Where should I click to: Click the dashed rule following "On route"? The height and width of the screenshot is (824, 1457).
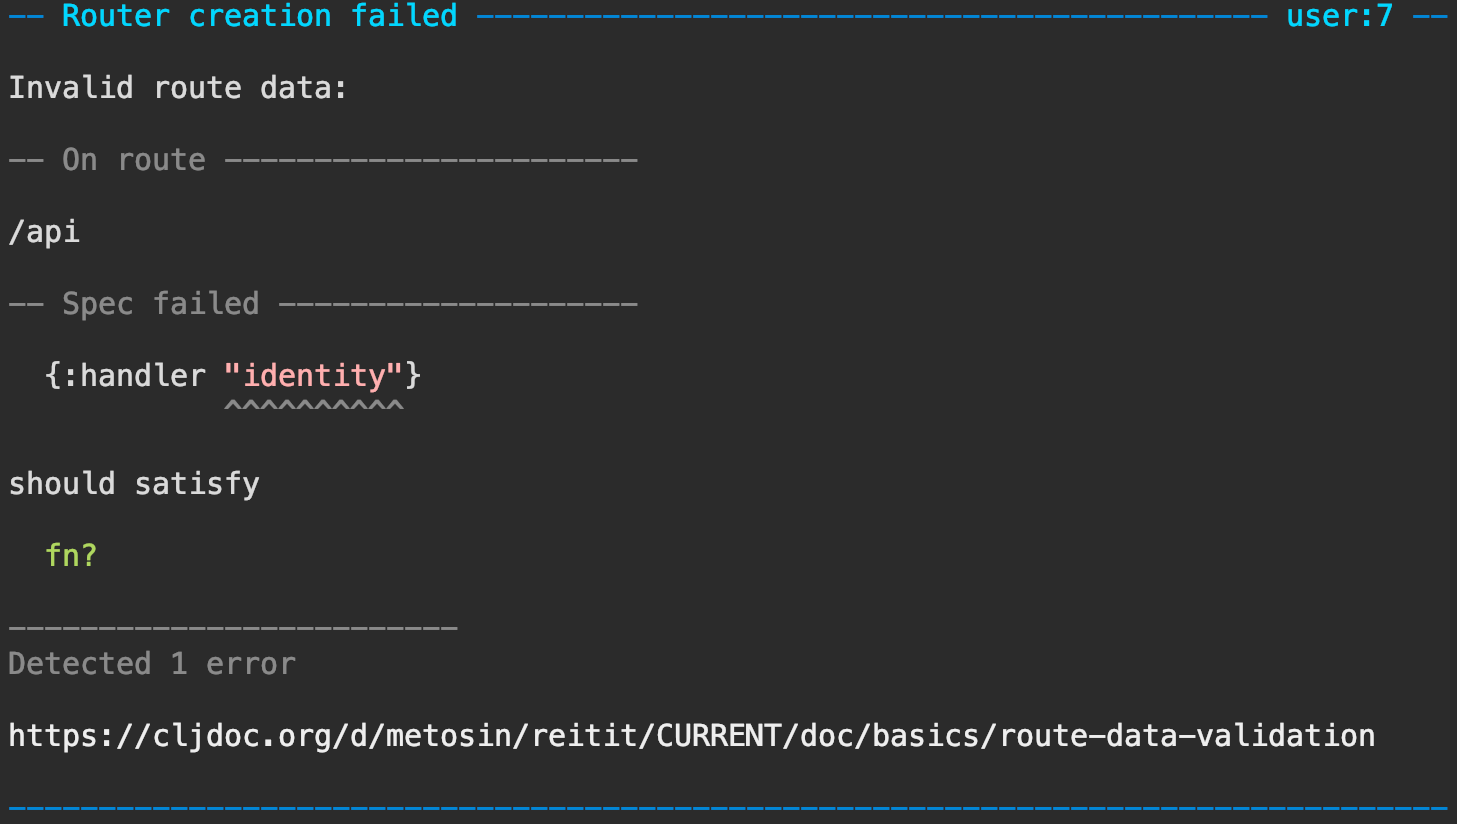431,160
